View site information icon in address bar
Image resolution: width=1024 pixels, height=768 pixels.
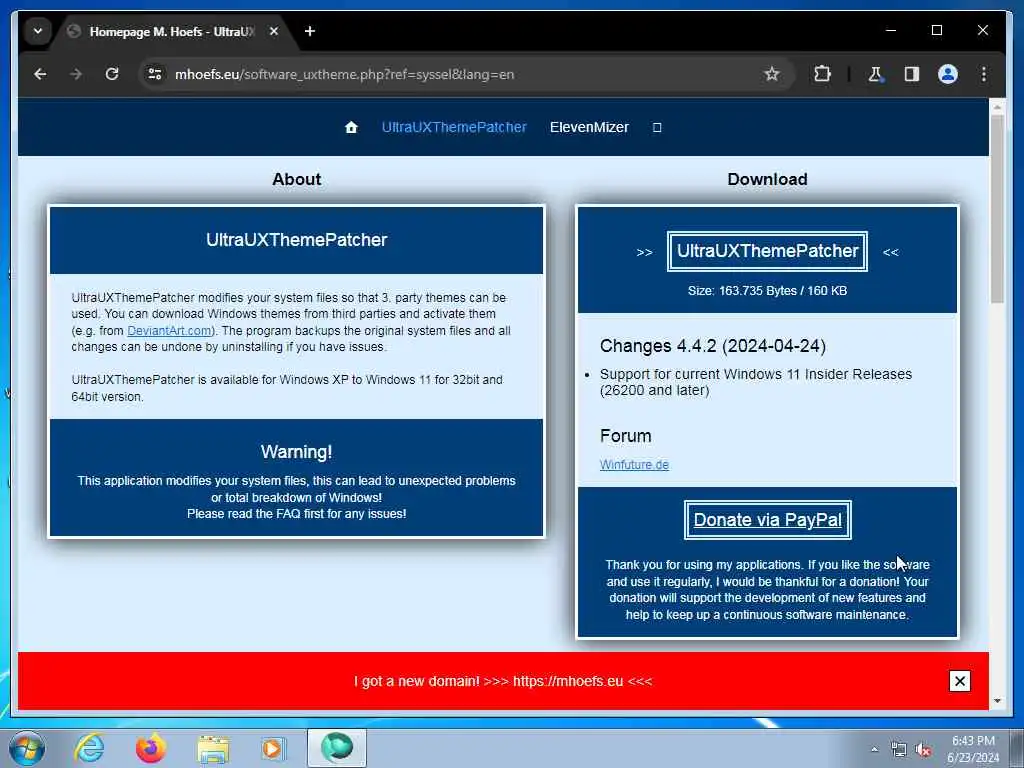click(x=155, y=74)
